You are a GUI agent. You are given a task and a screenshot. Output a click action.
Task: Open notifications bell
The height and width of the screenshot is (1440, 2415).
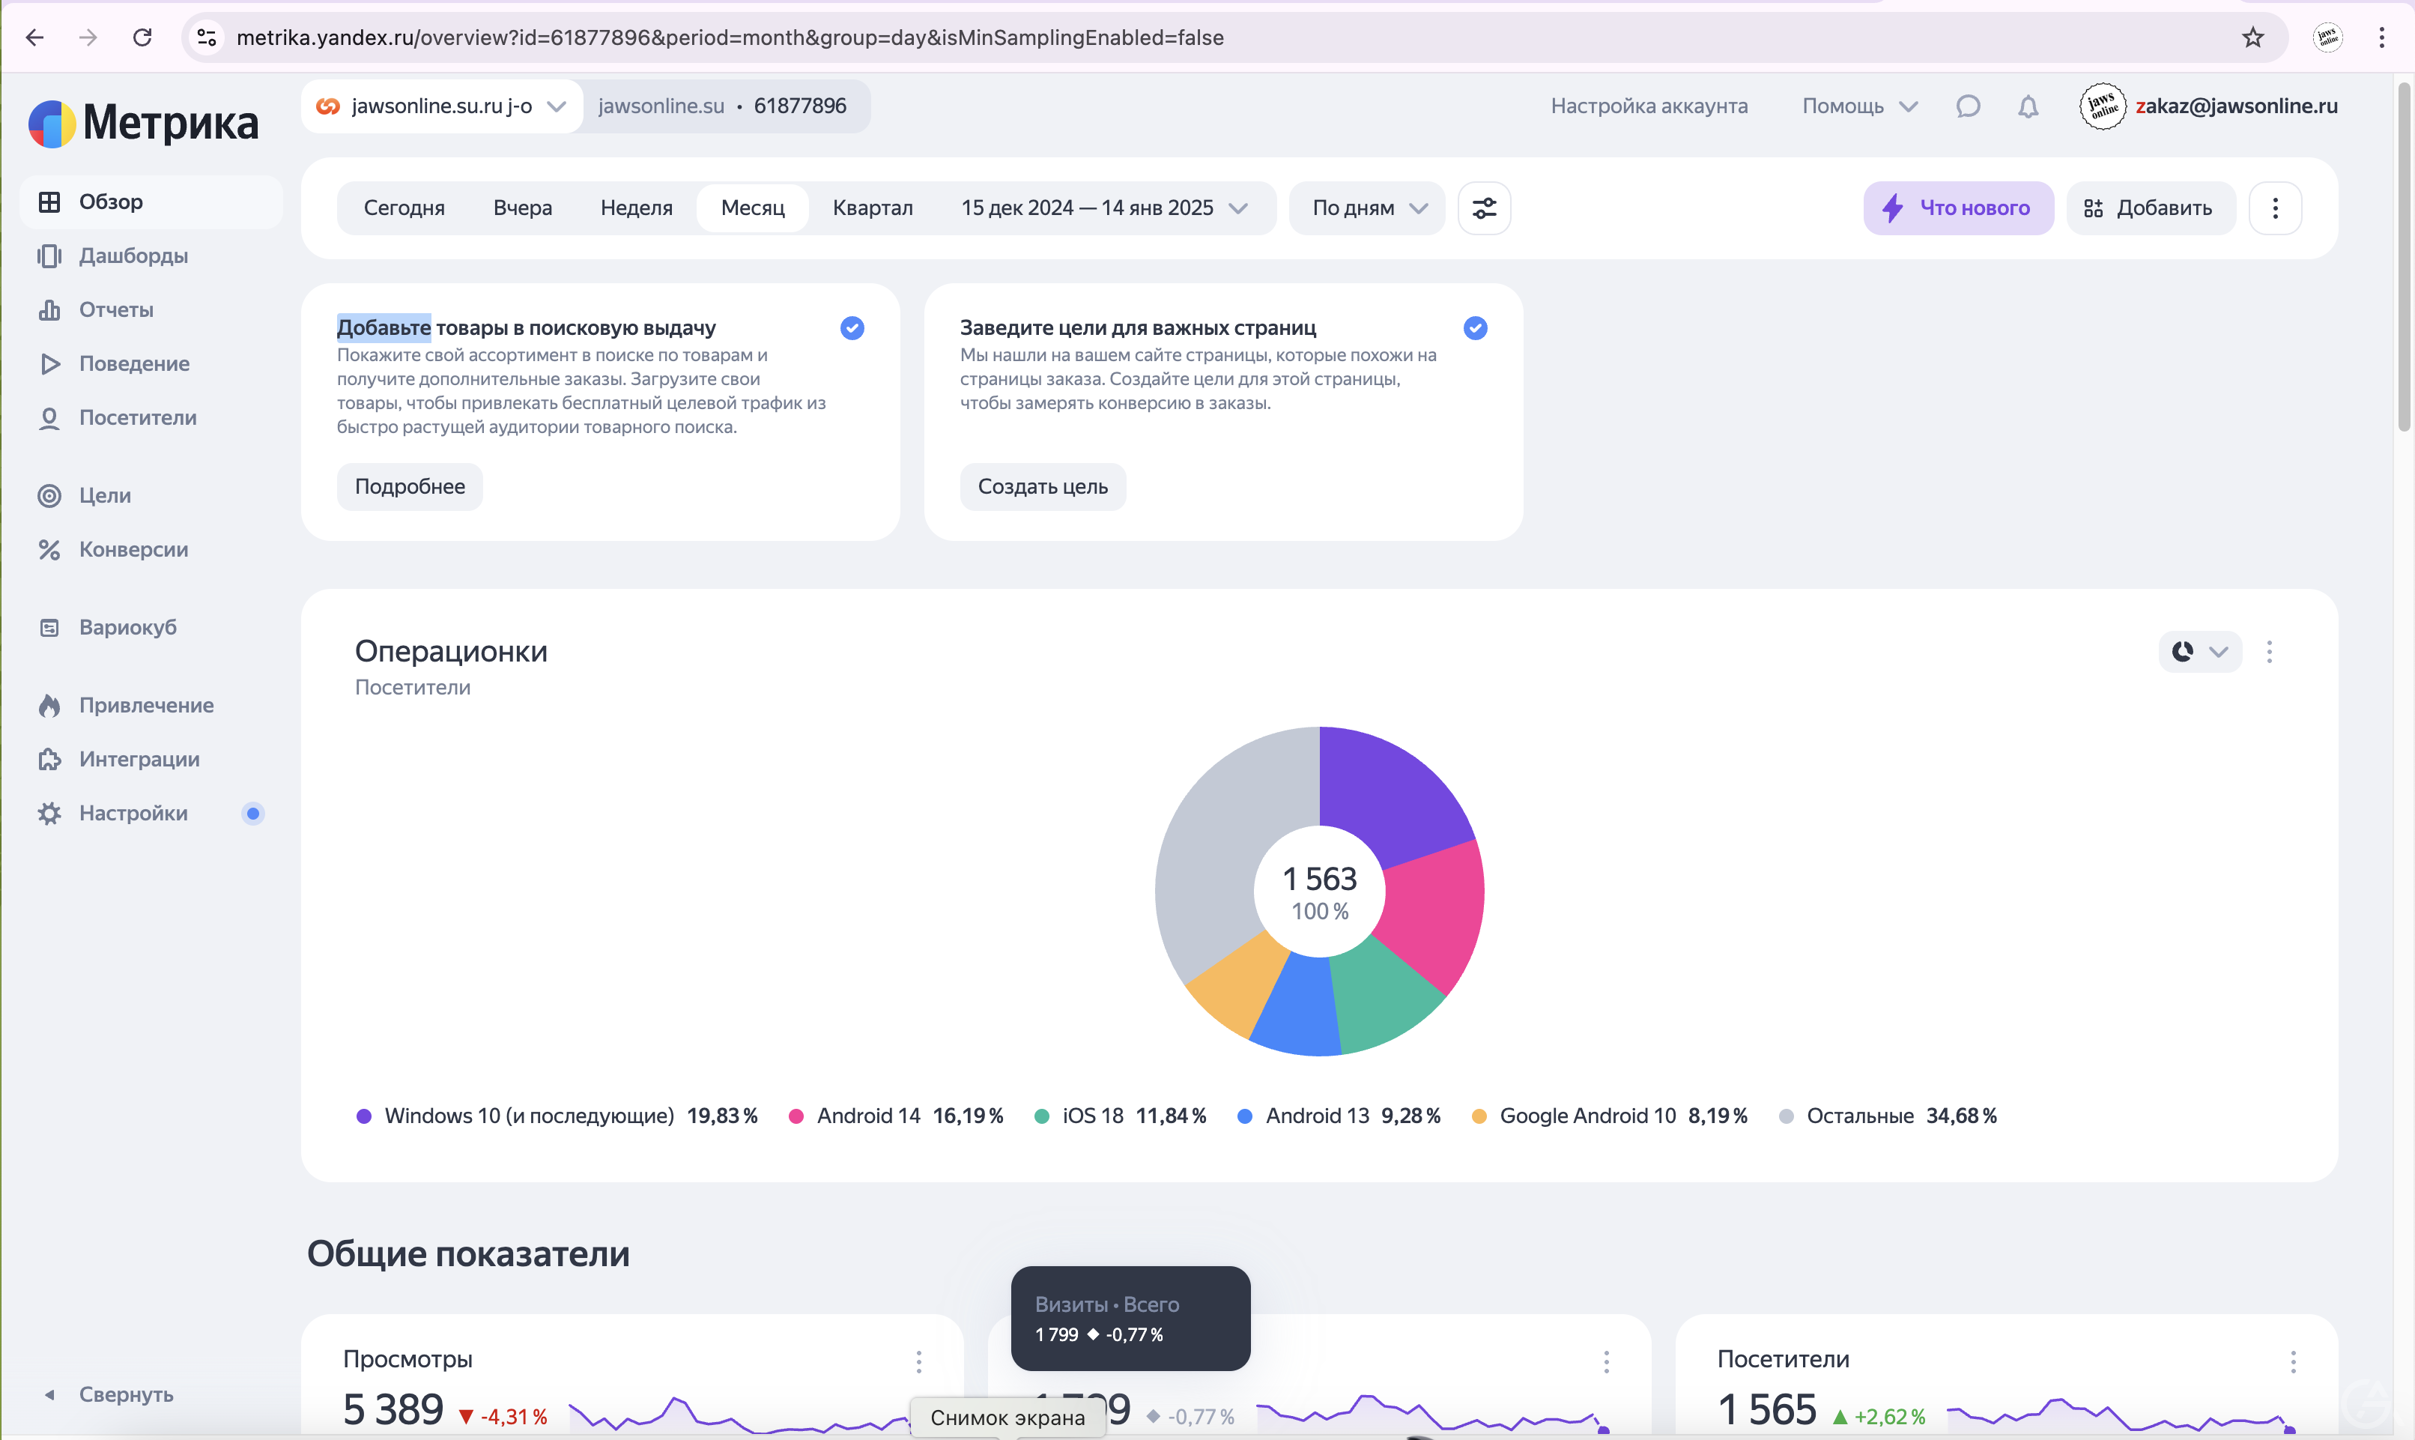2028,106
